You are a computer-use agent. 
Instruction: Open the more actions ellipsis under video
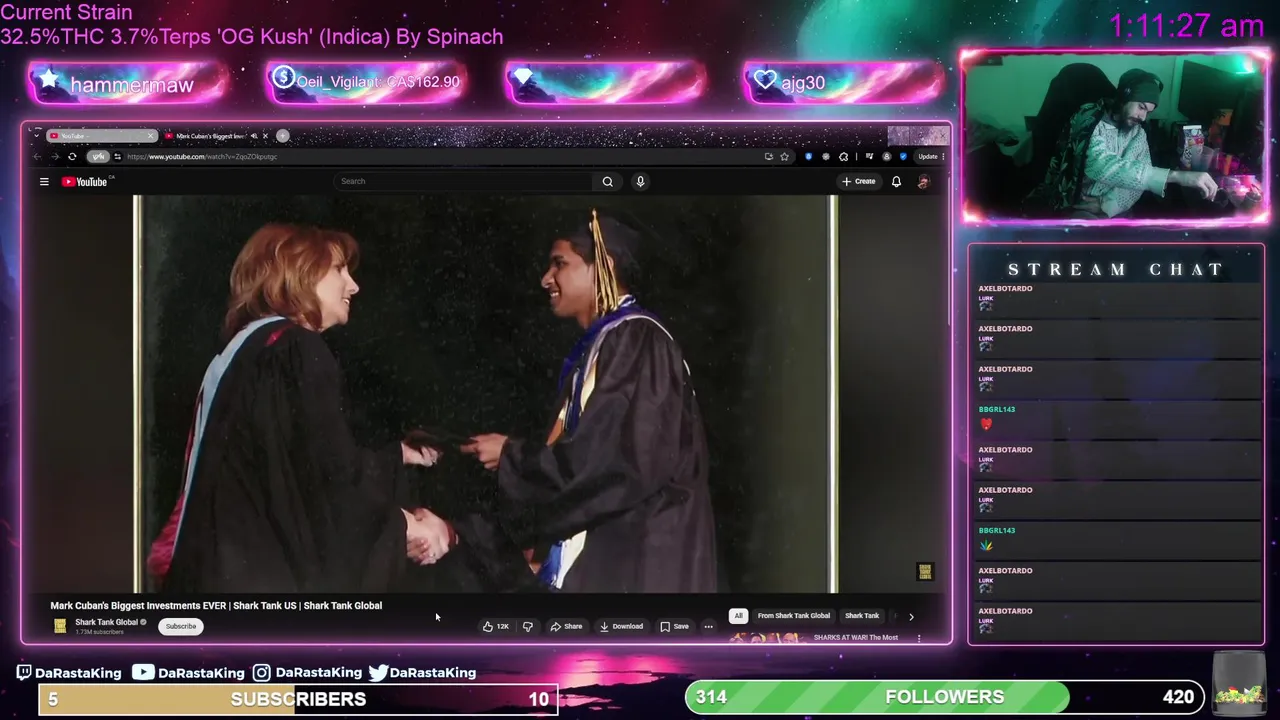[708, 626]
